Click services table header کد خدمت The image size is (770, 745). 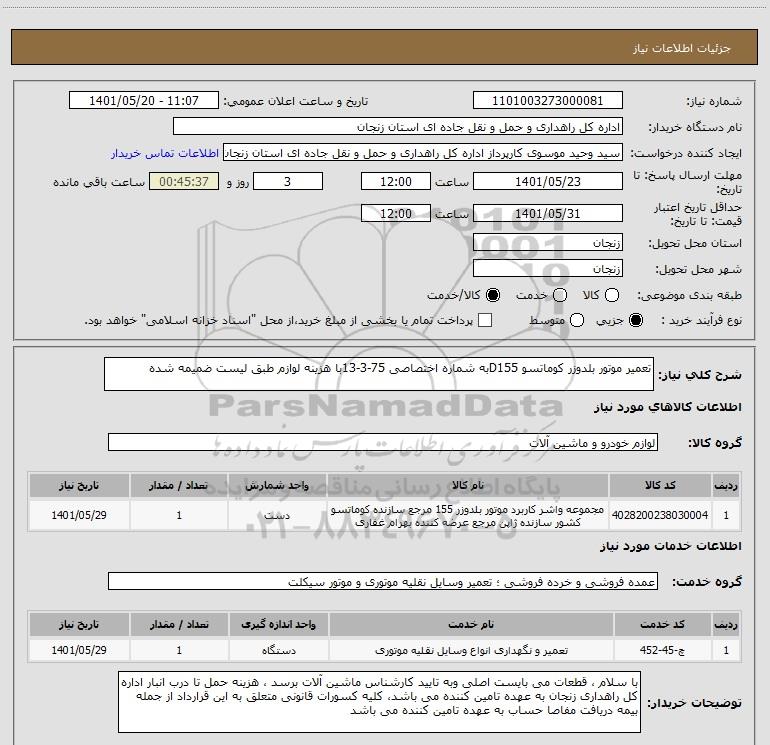662,624
